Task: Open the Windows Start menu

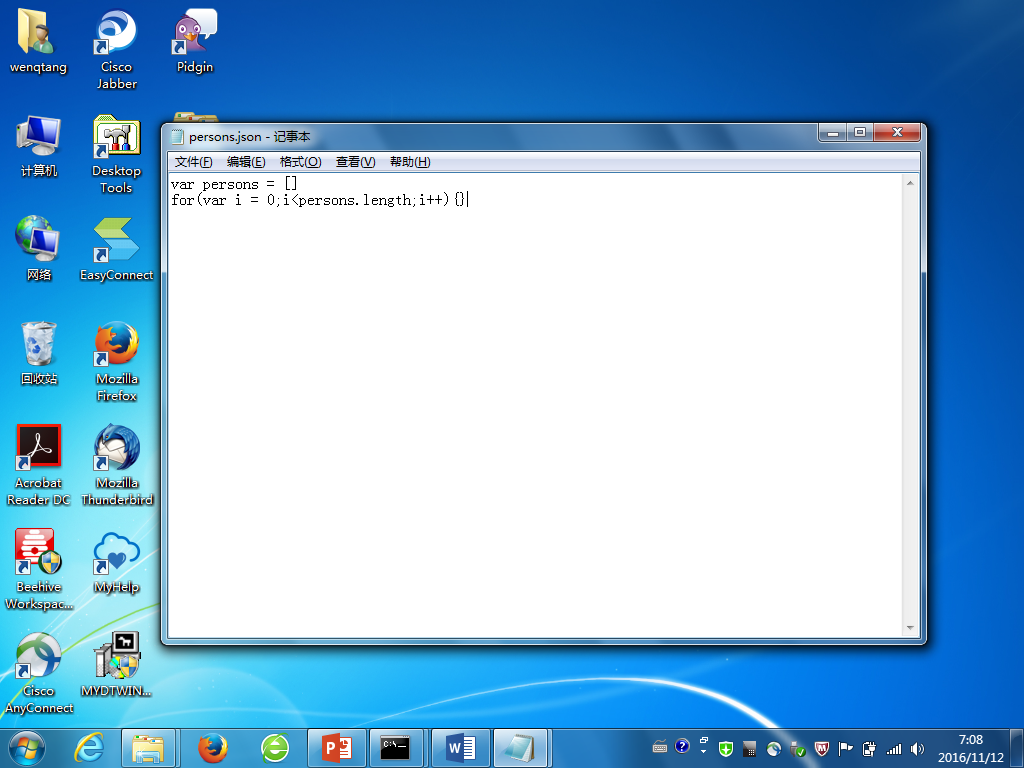Action: click(x=26, y=748)
